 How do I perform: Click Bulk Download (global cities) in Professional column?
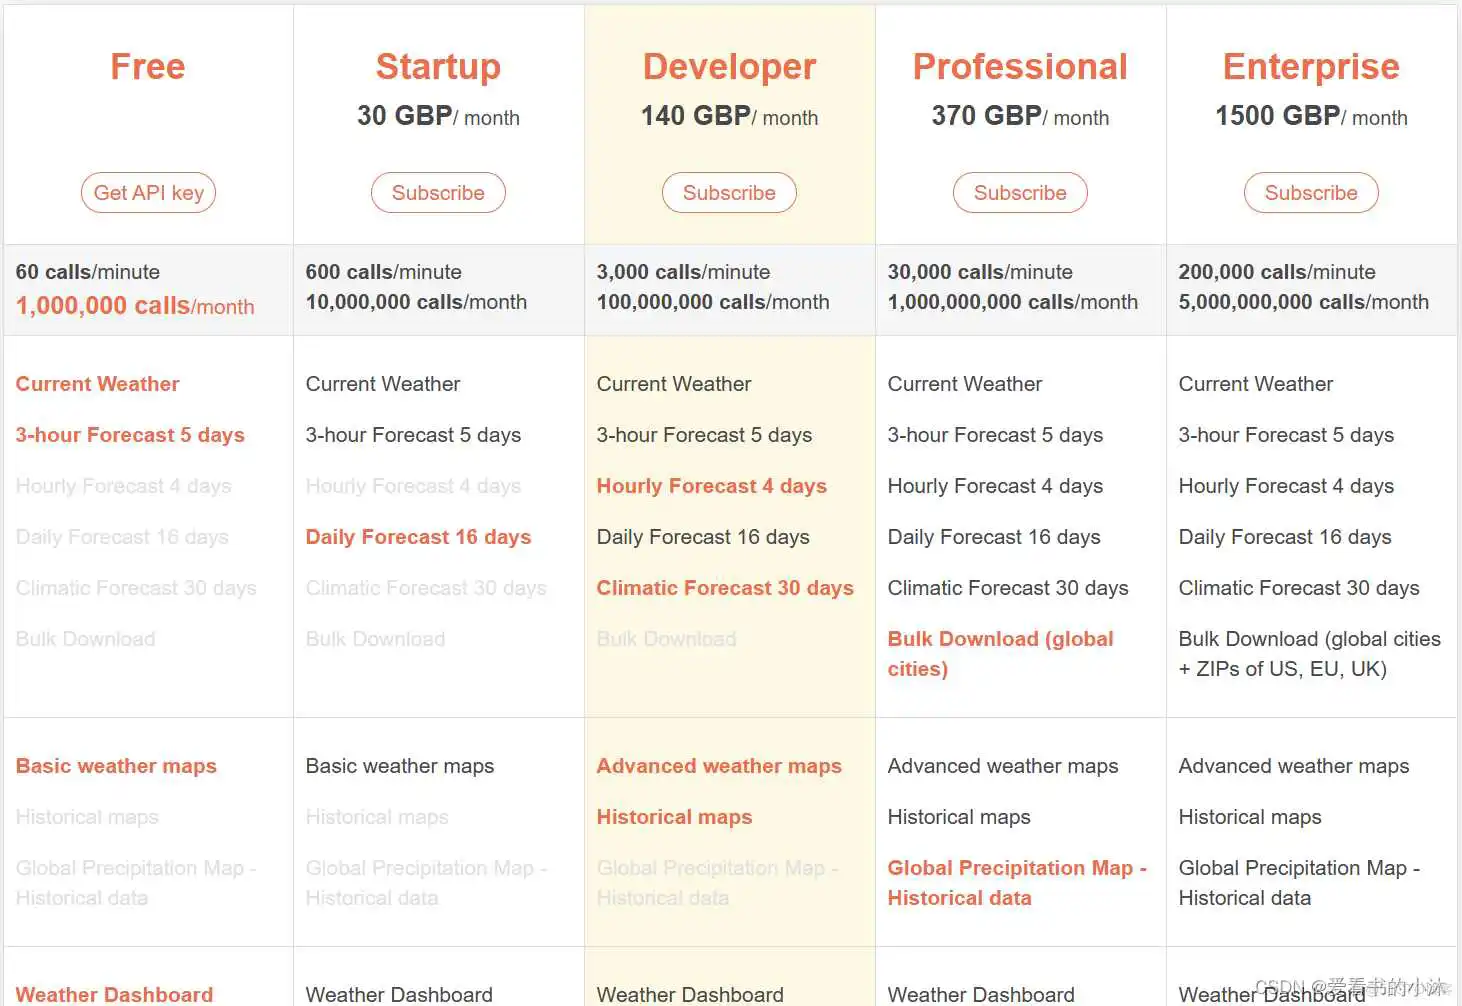[x=1000, y=640]
